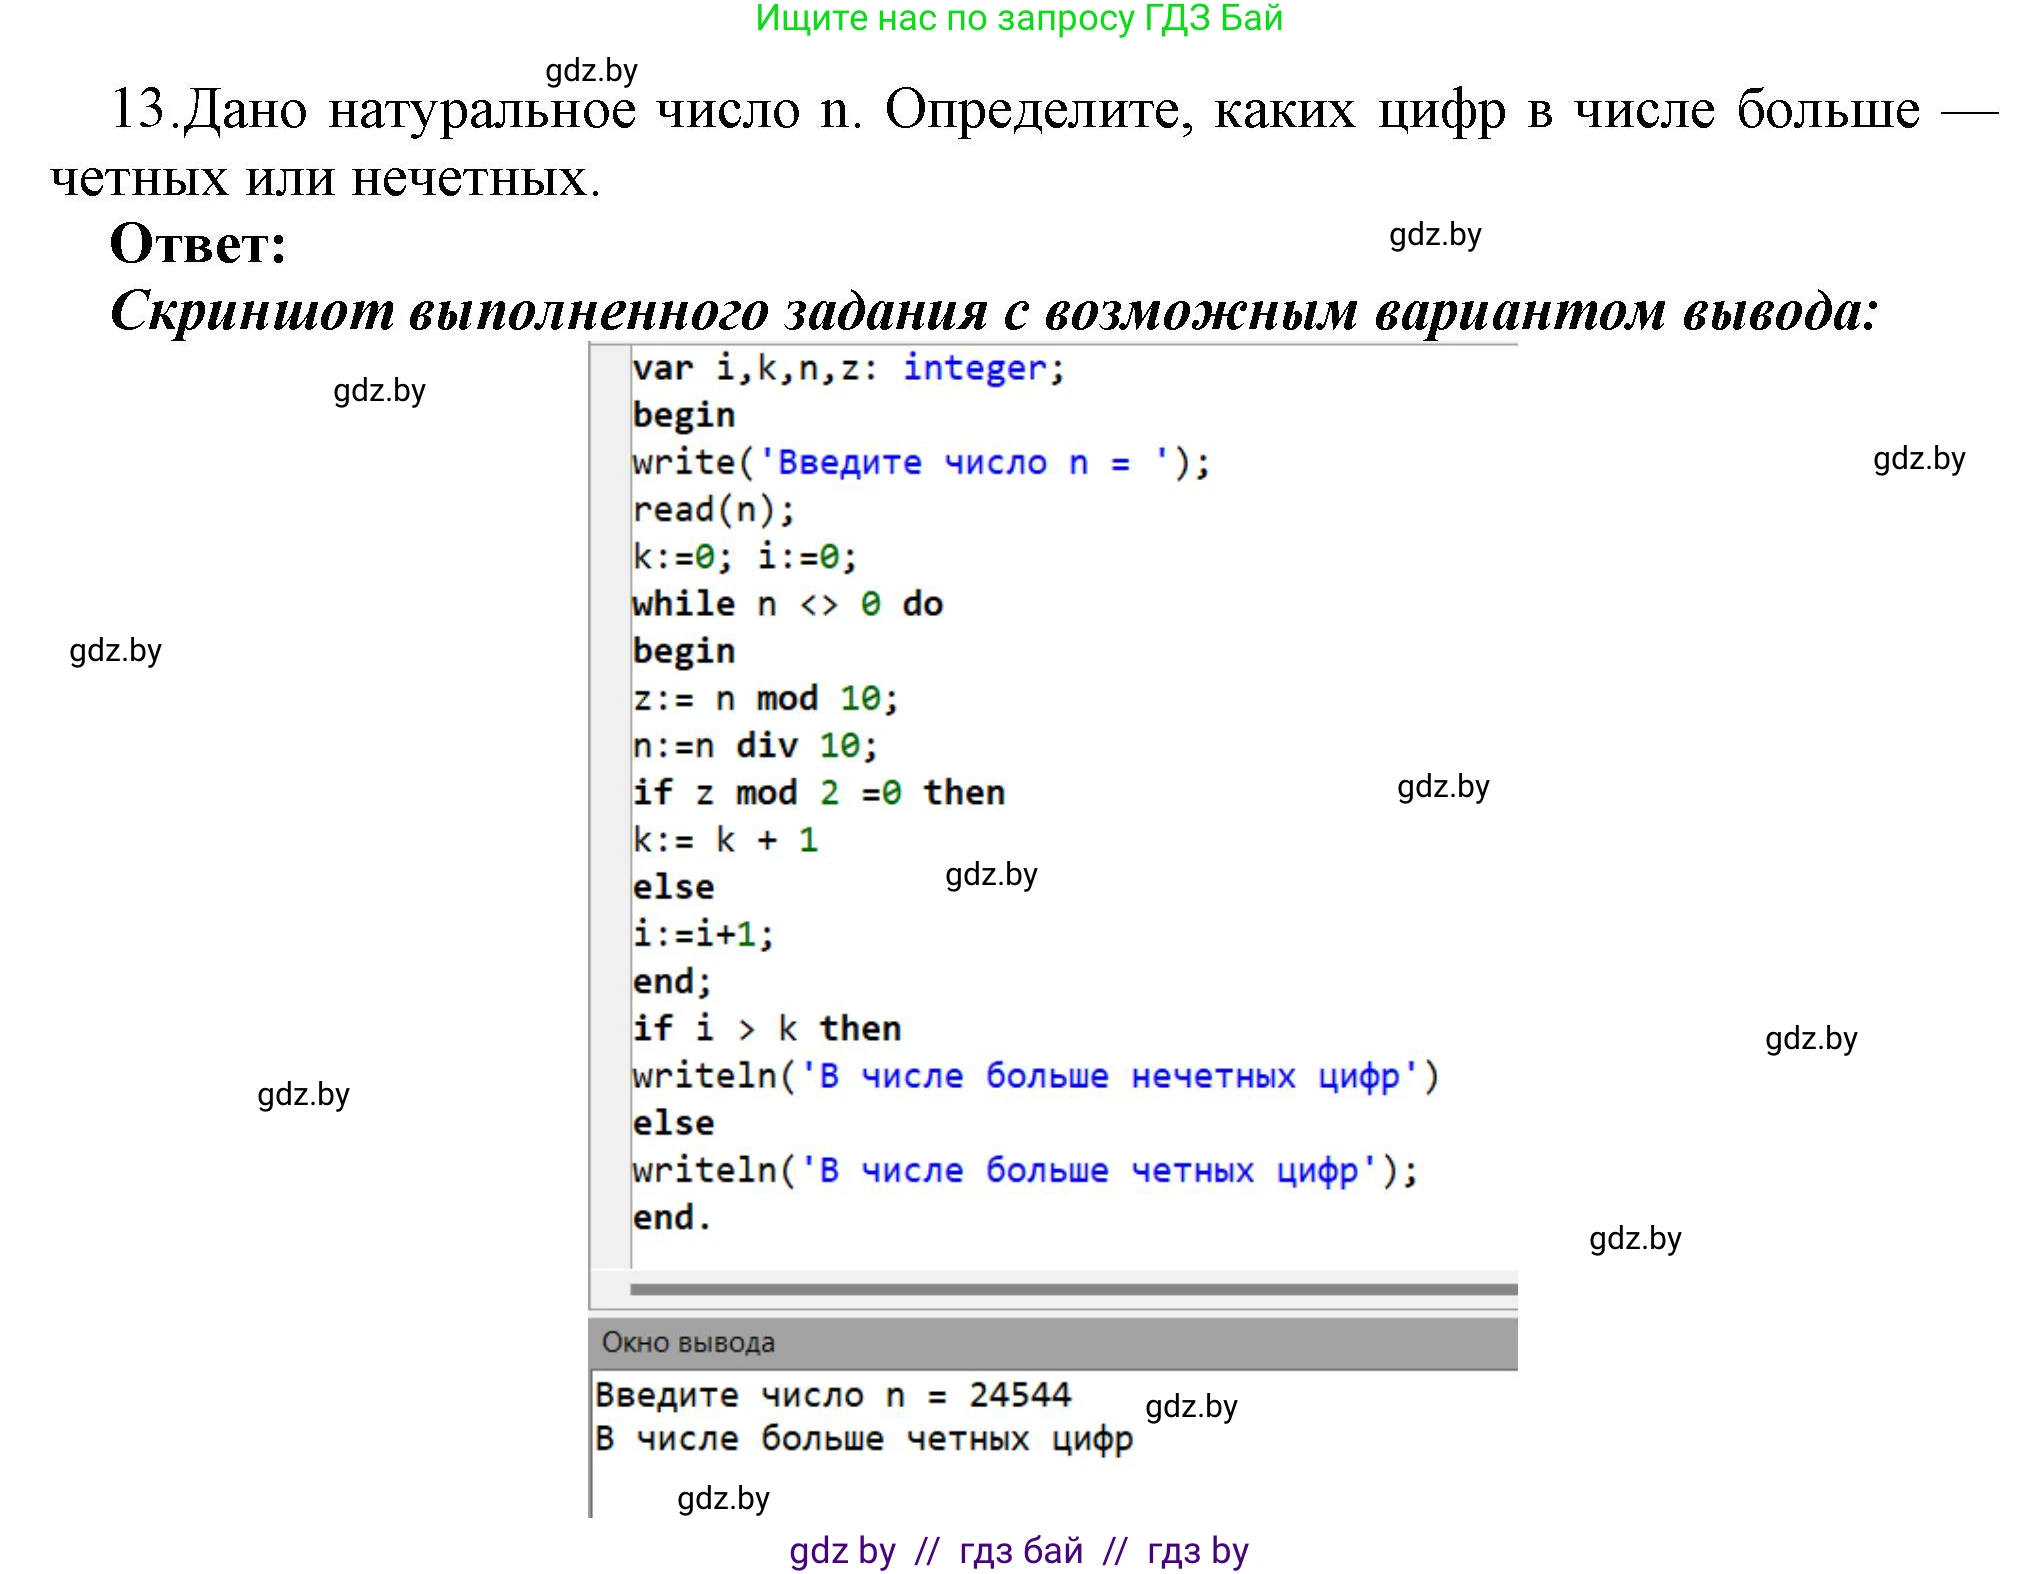Click the 'if z mod 2 =0 then' line
The width and height of the screenshot is (2041, 1574).
(818, 792)
